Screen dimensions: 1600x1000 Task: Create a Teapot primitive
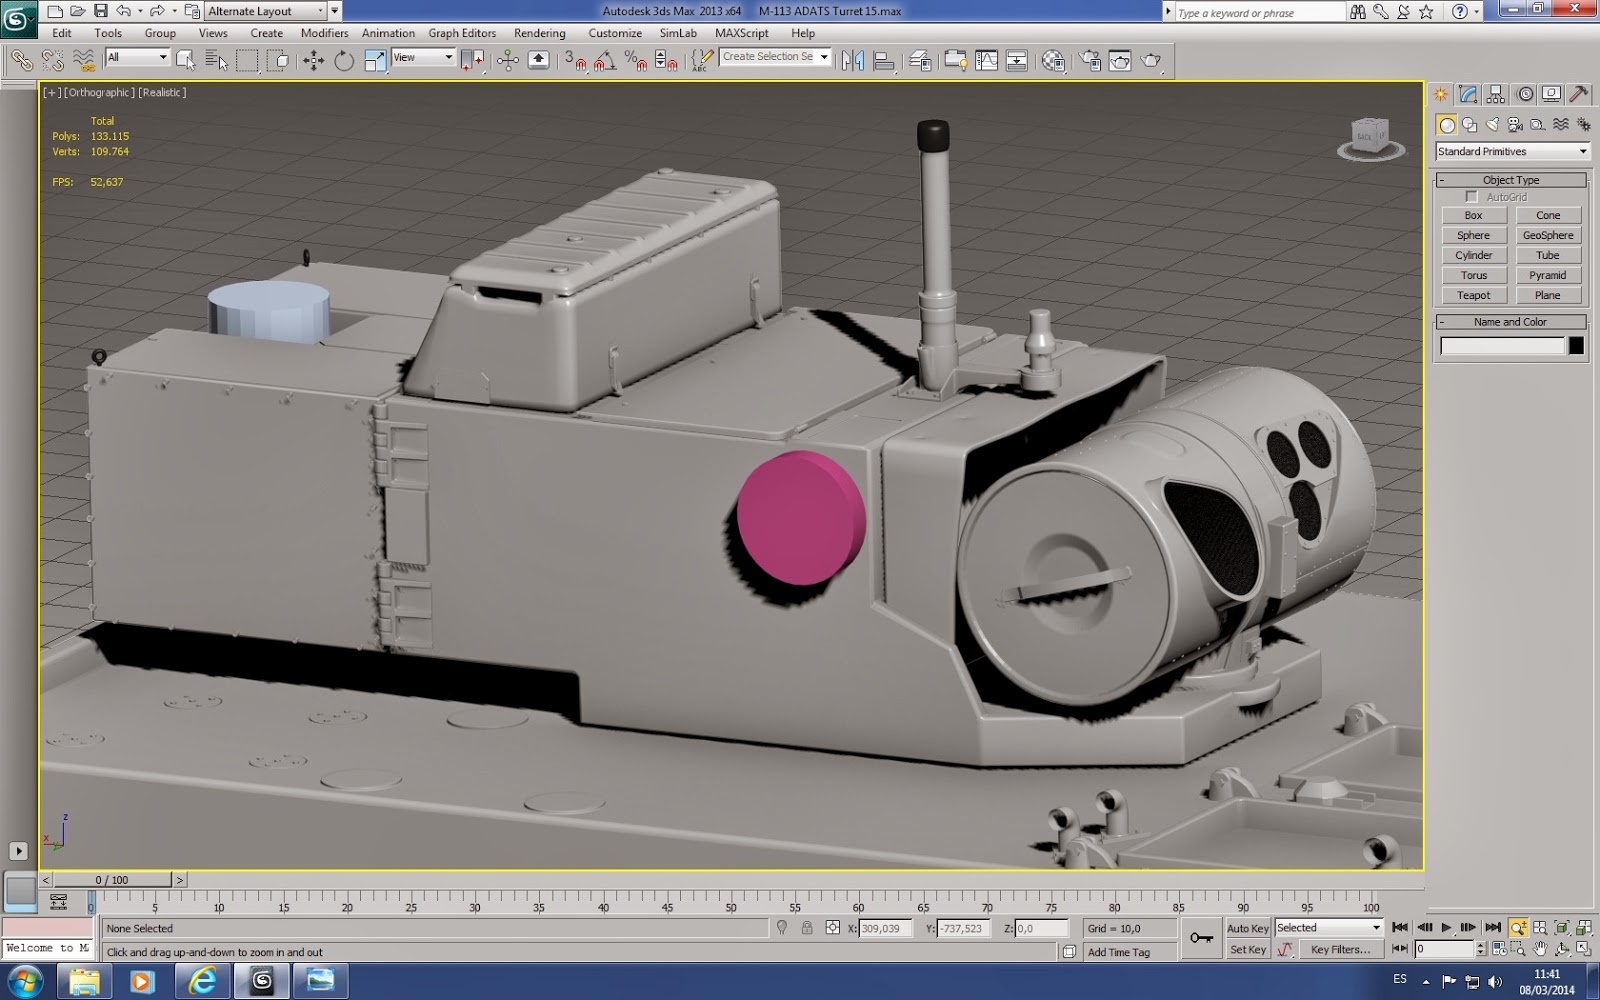click(x=1473, y=295)
